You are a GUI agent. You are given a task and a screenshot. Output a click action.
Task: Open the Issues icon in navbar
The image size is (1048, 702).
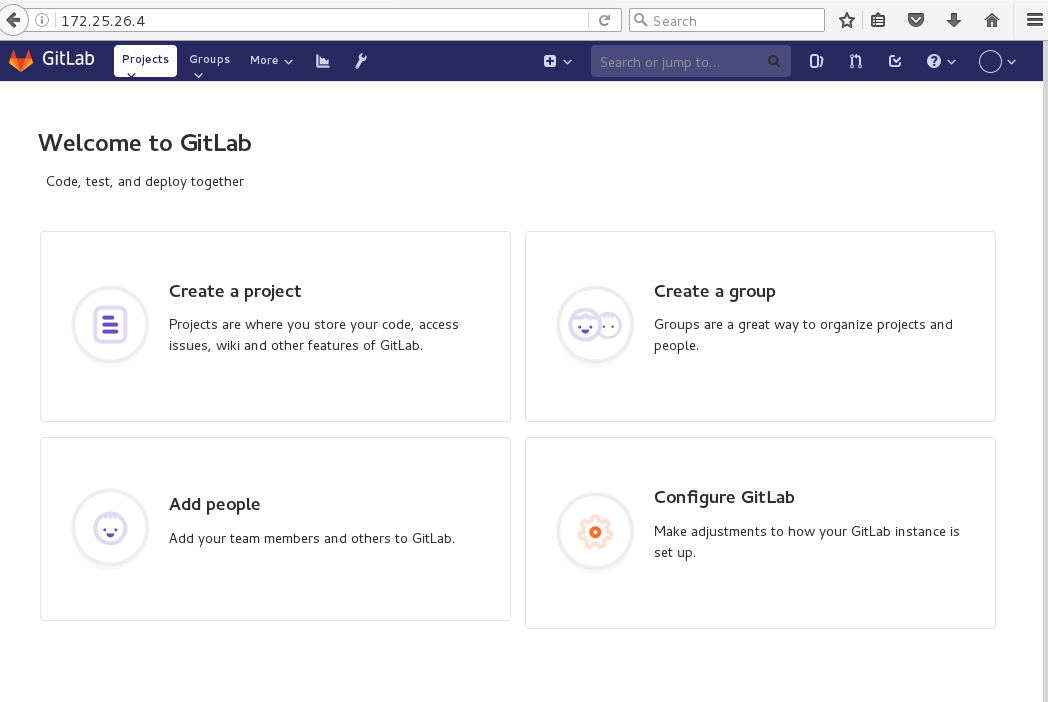[816, 62]
